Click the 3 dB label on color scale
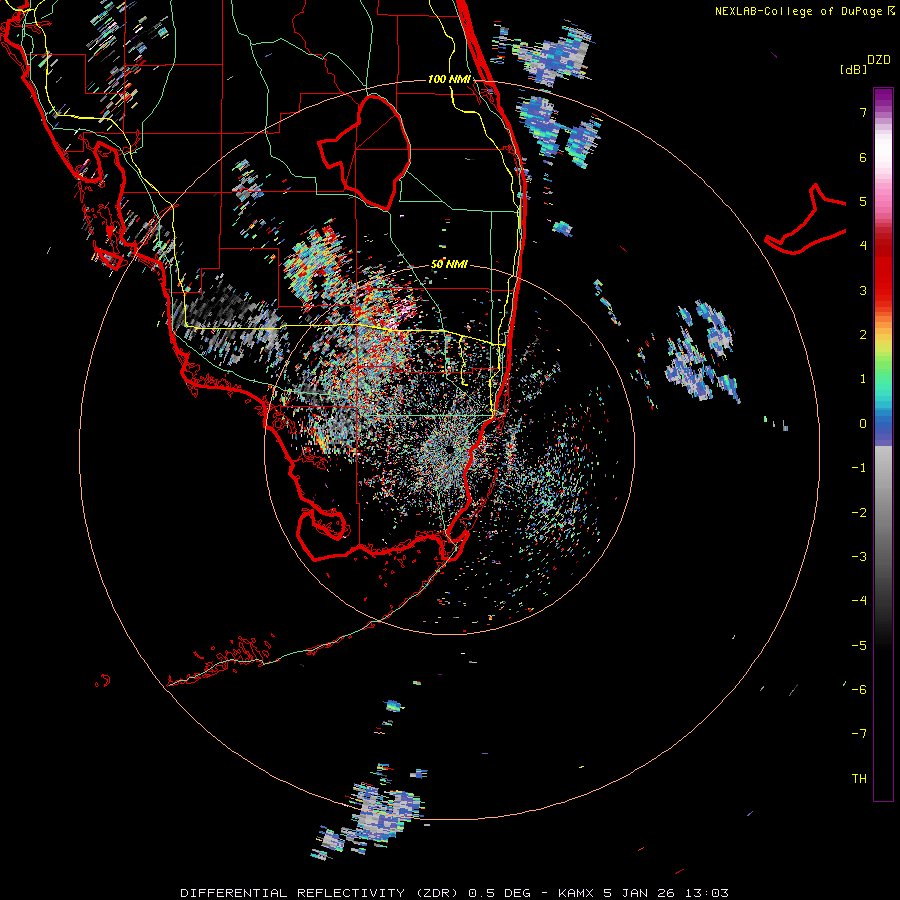900x900 pixels. coord(863,290)
